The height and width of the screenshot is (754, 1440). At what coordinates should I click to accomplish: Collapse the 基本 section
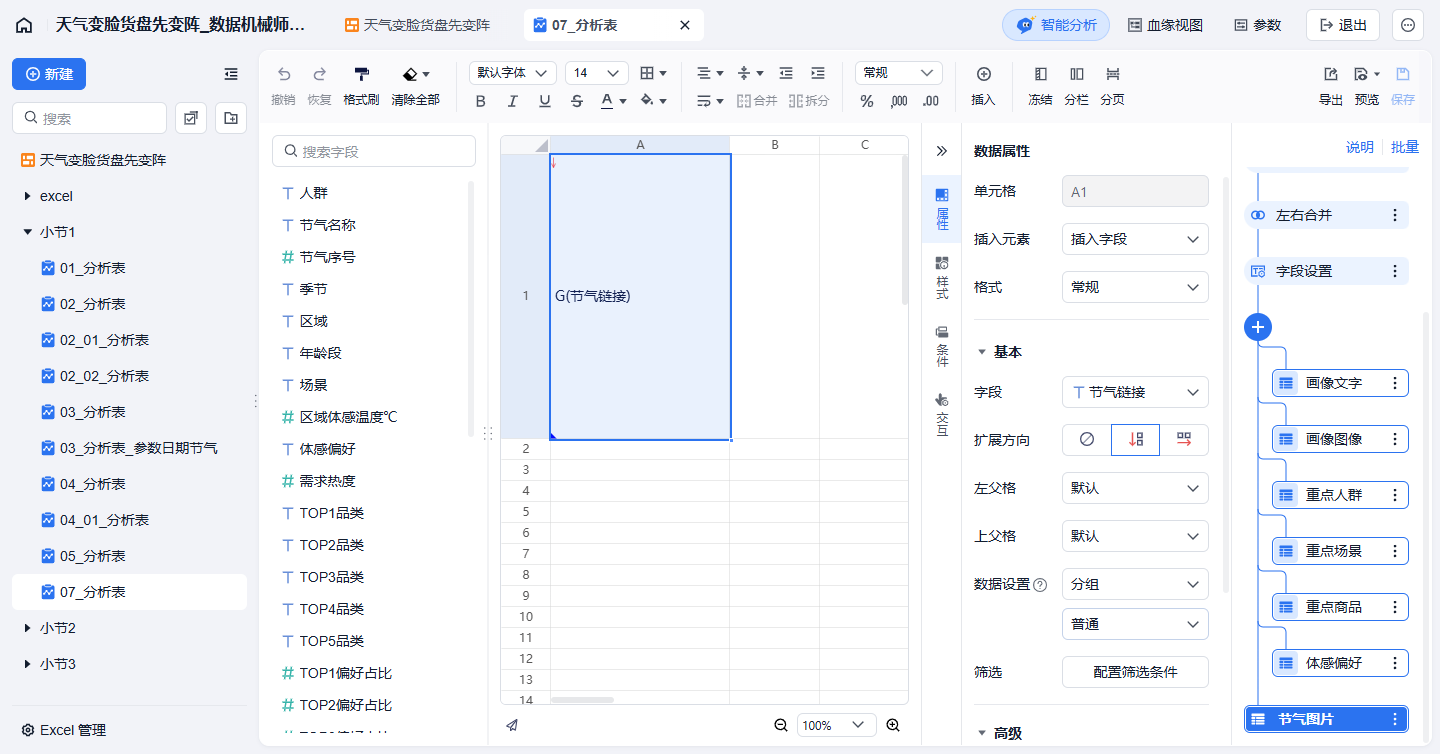(982, 352)
